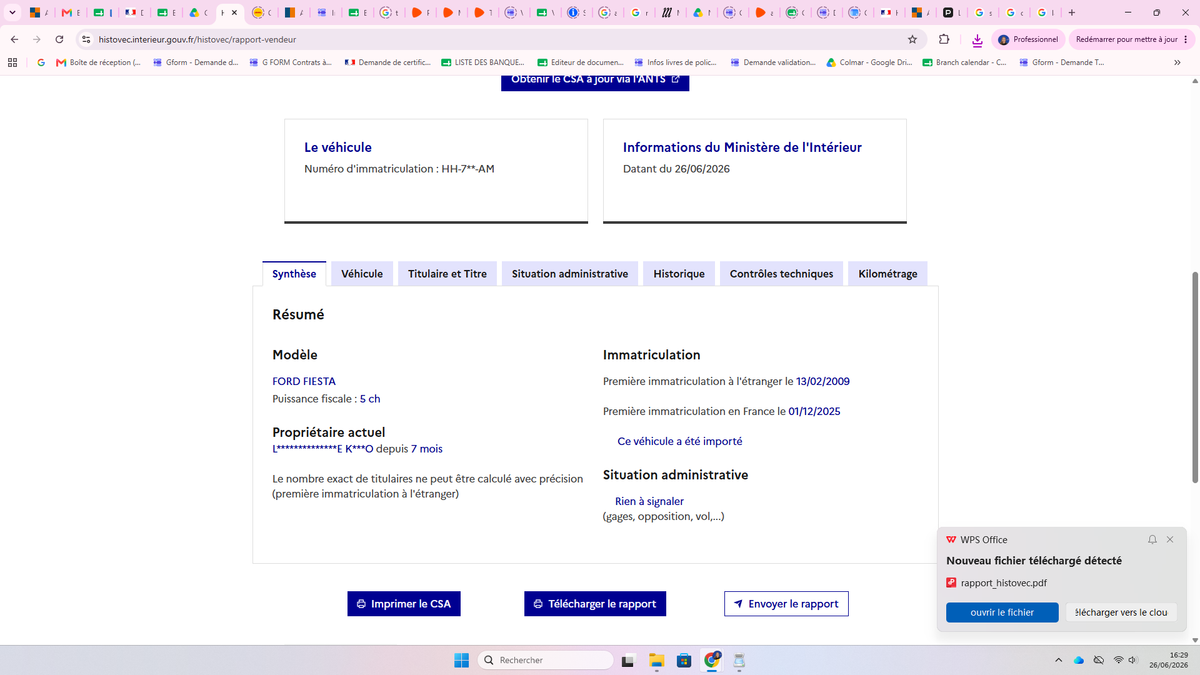
Task: Open File Explorer from the taskbar
Action: point(657,660)
